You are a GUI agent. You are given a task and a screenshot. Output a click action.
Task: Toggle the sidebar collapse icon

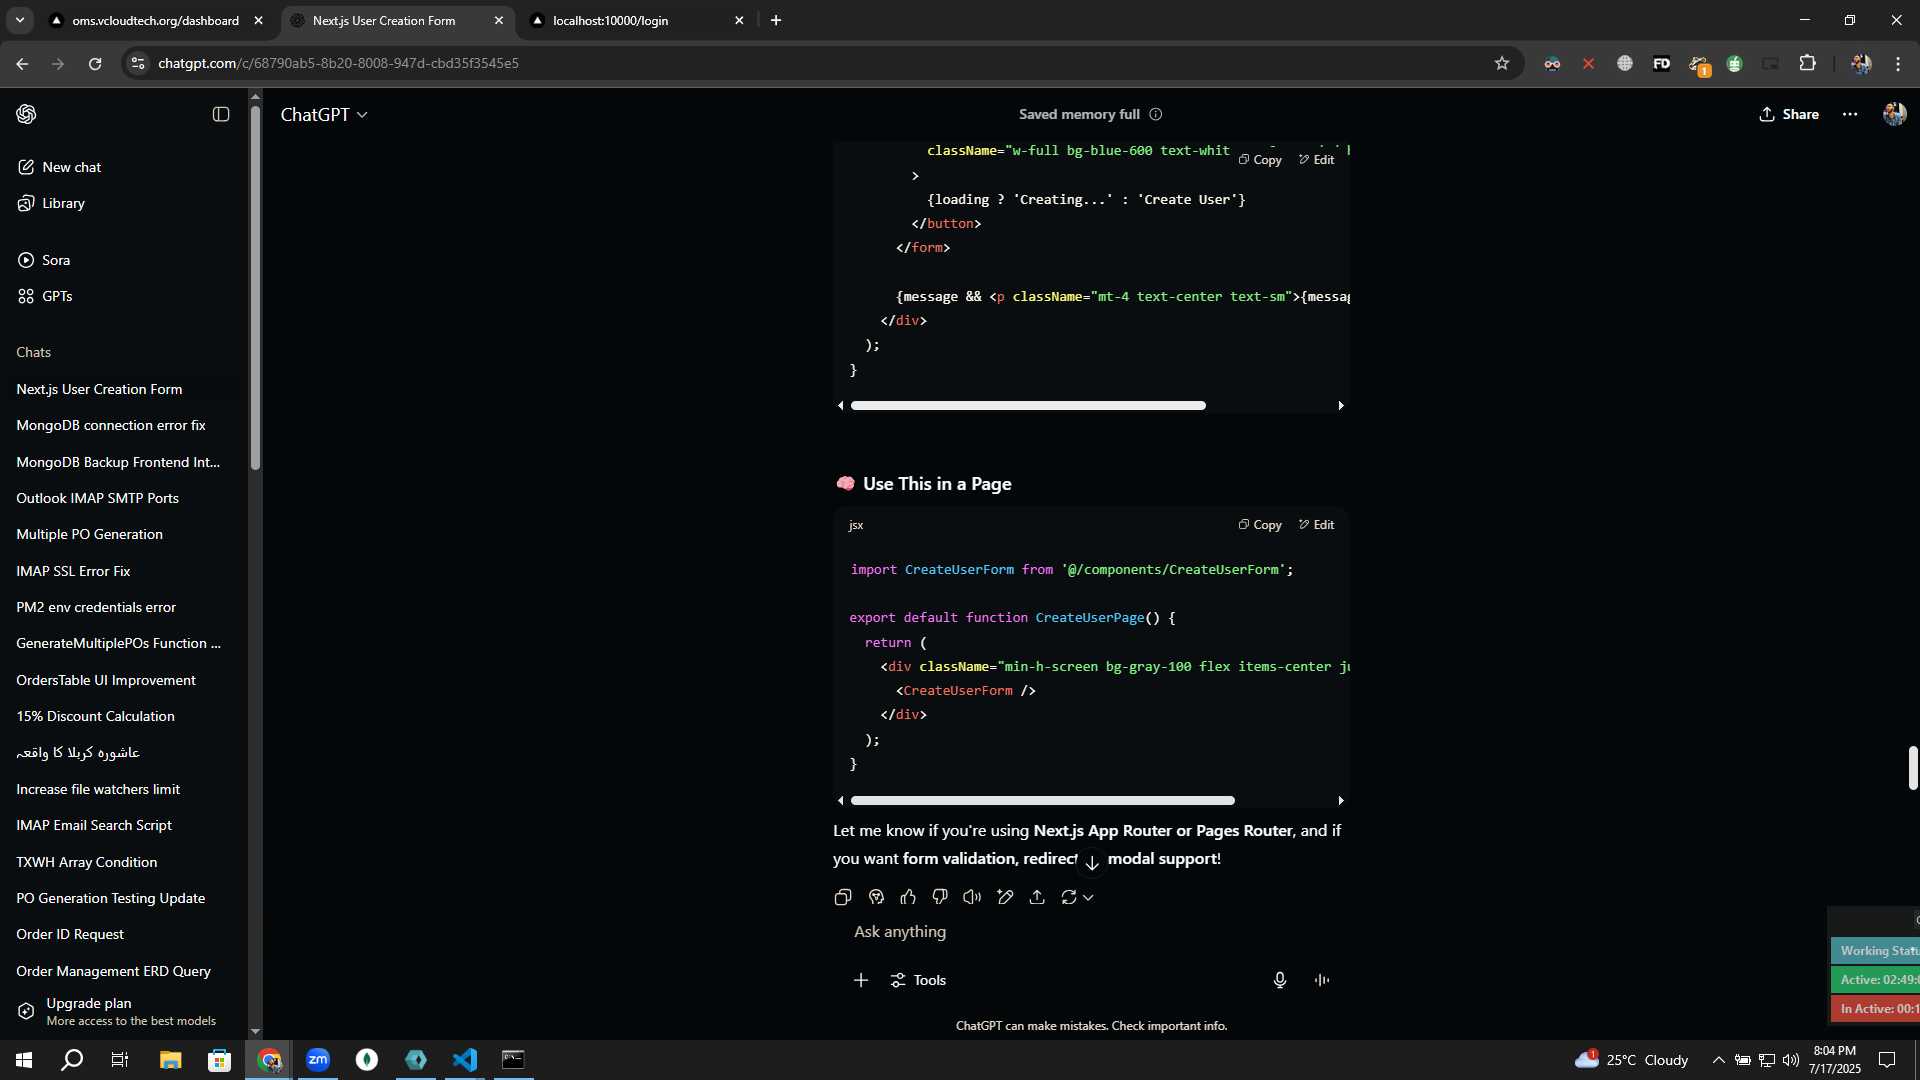[221, 114]
